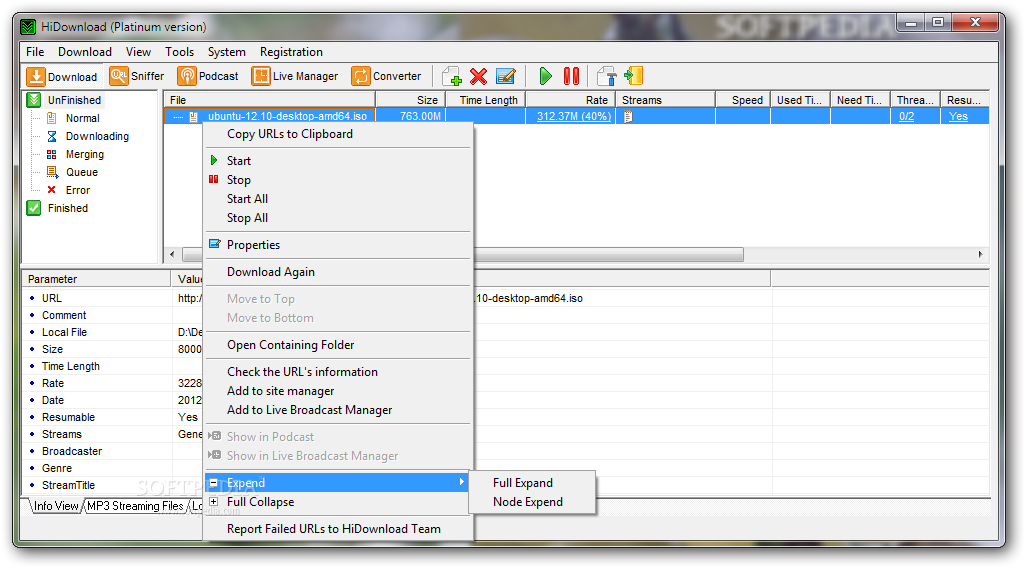Open the Sniffer tool
Image resolution: width=1026 pixels, height=568 pixels.
(137, 77)
